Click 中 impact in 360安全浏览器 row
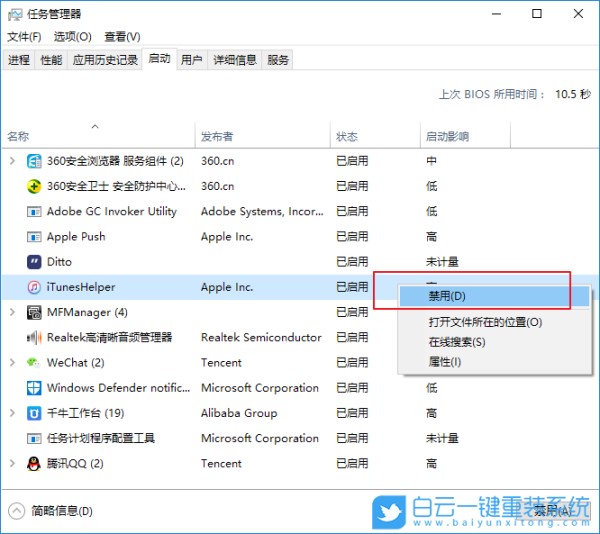 pos(431,161)
